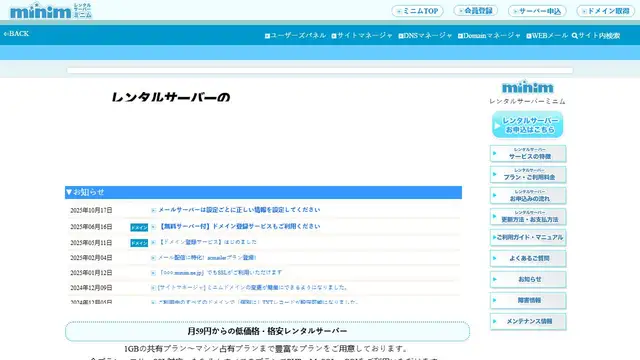Screen dimensions: 640x360
Task: Click the sidebar minim logo
Action: point(527,87)
